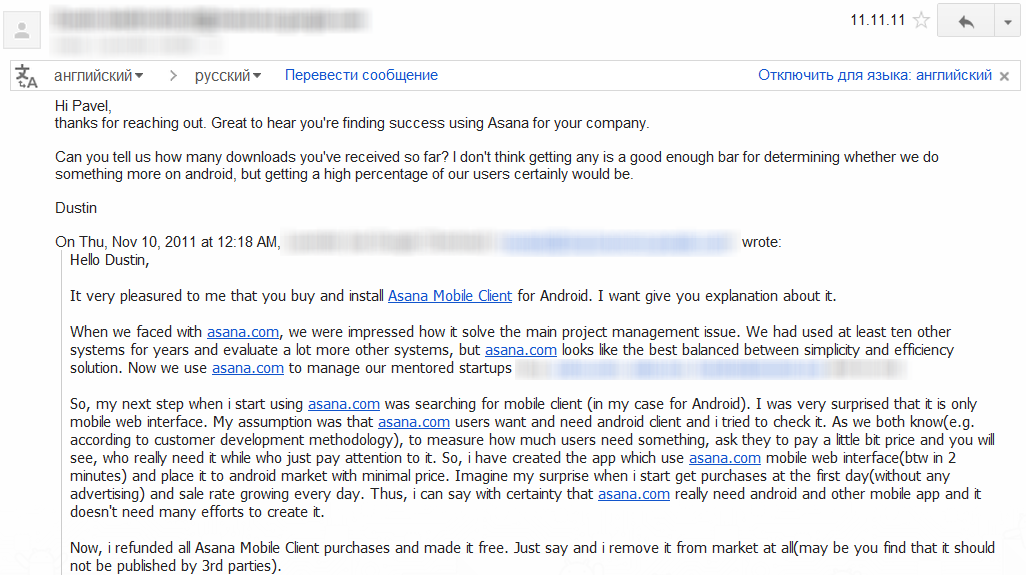Open the "Asana Mobile Client" link

[x=450, y=296]
